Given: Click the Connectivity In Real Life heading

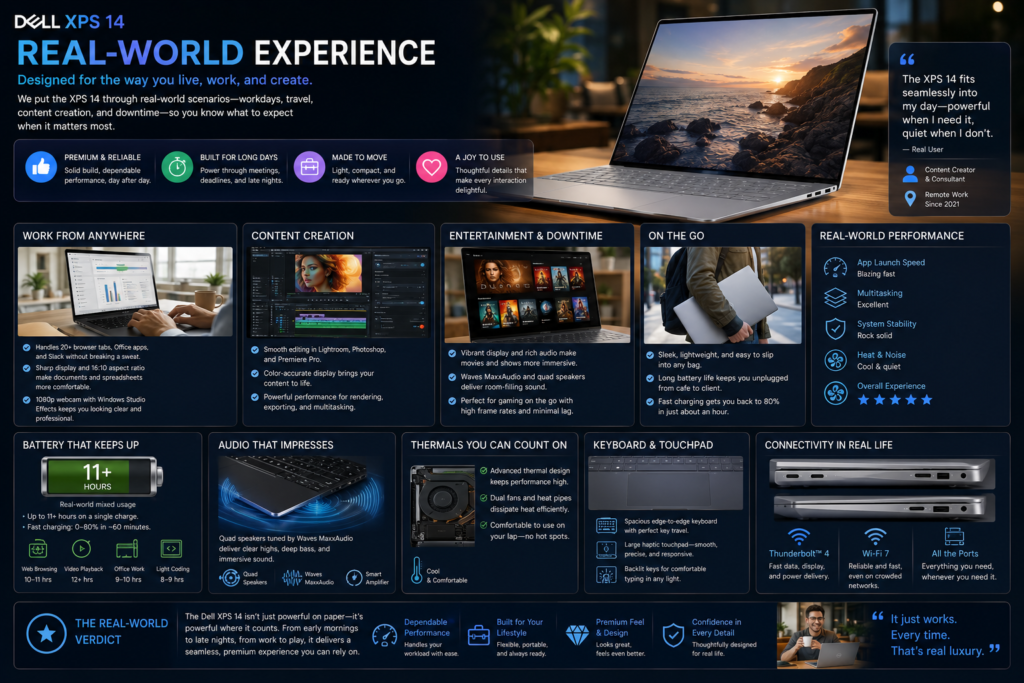Looking at the screenshot, I should pyautogui.click(x=828, y=445).
